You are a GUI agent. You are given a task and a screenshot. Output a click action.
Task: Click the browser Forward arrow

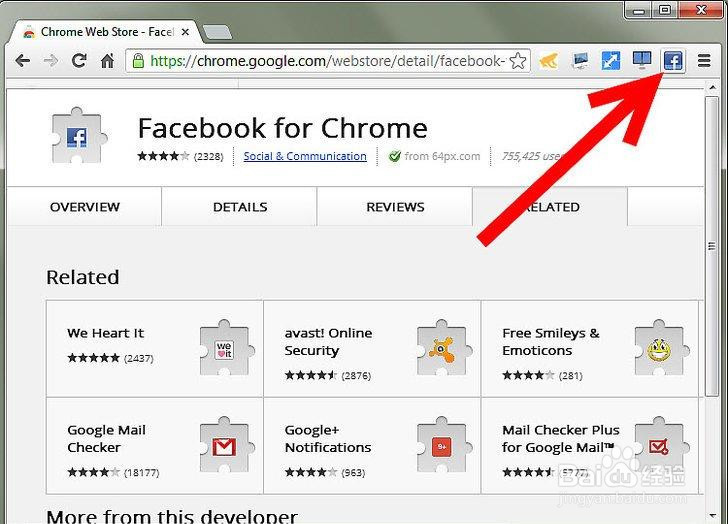(51, 60)
